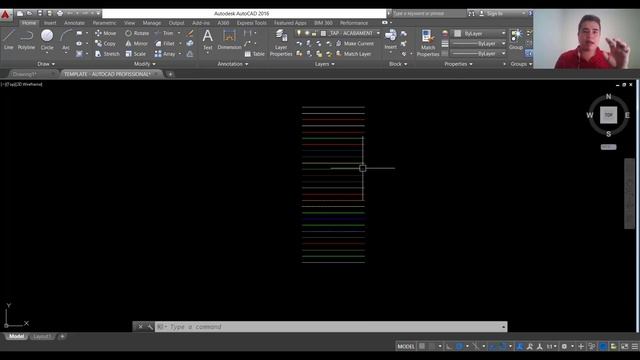Toggle the layer lock icon
This screenshot has height=360, width=640.
(x=314, y=33)
